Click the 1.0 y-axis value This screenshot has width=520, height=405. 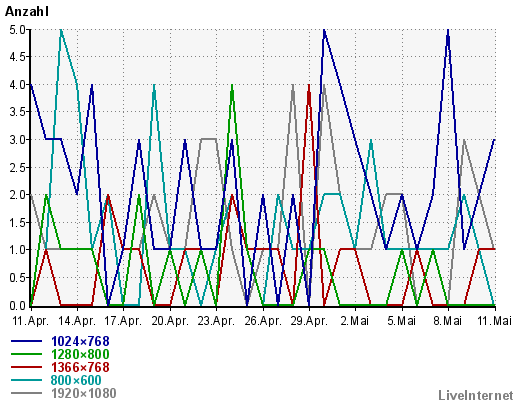(x=17, y=250)
